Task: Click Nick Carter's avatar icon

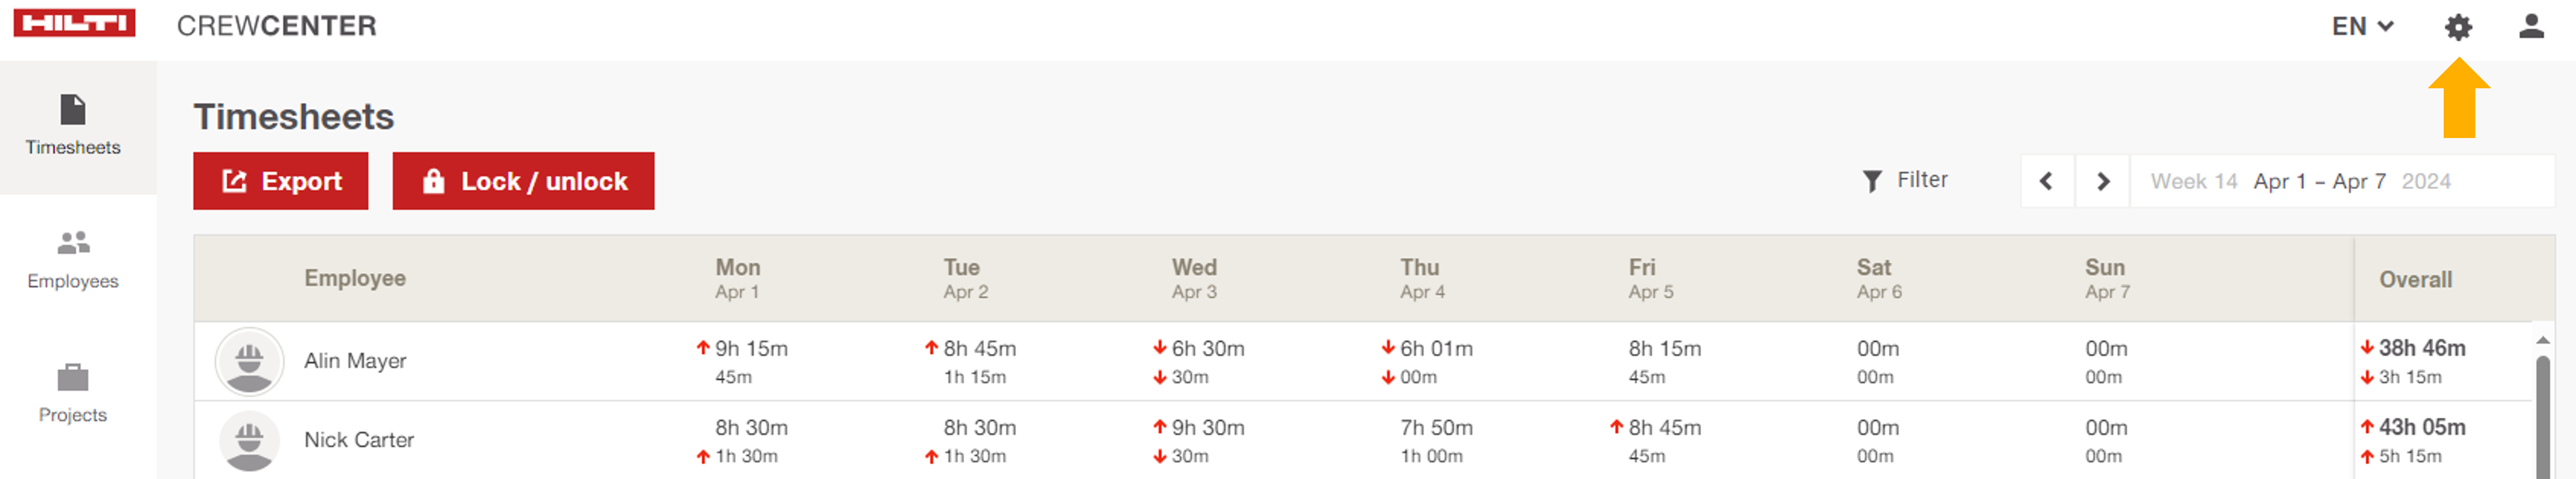Action: click(x=249, y=440)
